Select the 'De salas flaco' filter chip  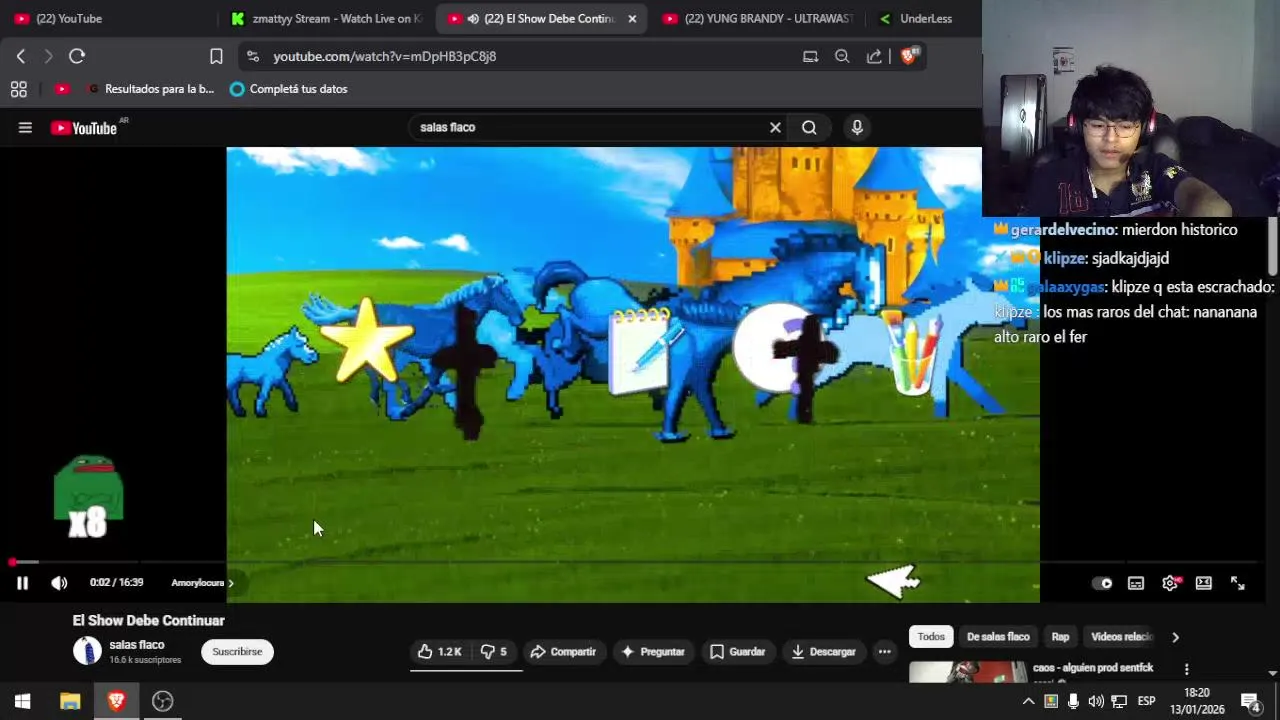(998, 637)
